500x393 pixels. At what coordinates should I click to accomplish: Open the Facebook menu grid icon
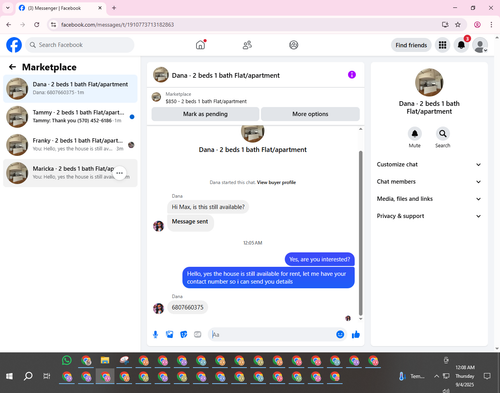point(442,45)
